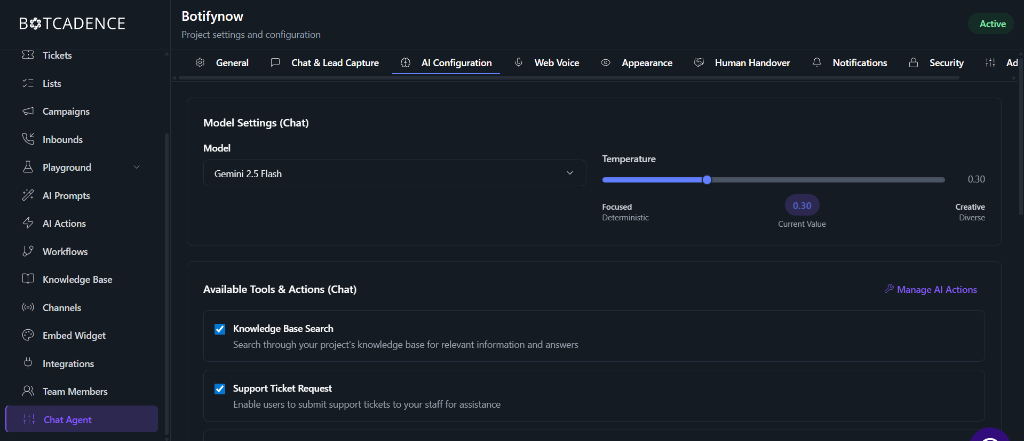The width and height of the screenshot is (1024, 441).
Task: Open Campaigns from the sidebar
Action: (x=82, y=112)
